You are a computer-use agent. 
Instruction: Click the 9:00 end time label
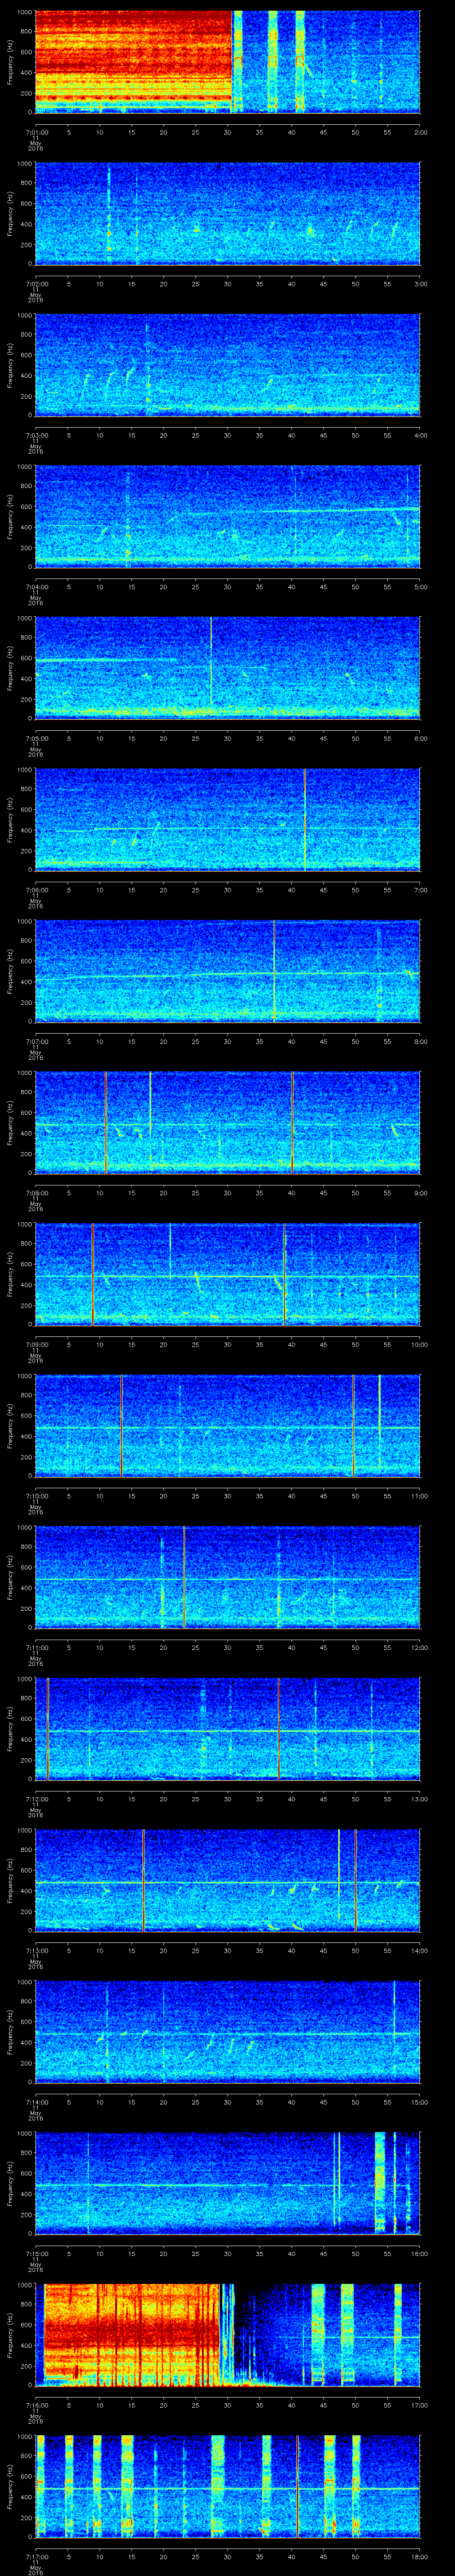420,1193
